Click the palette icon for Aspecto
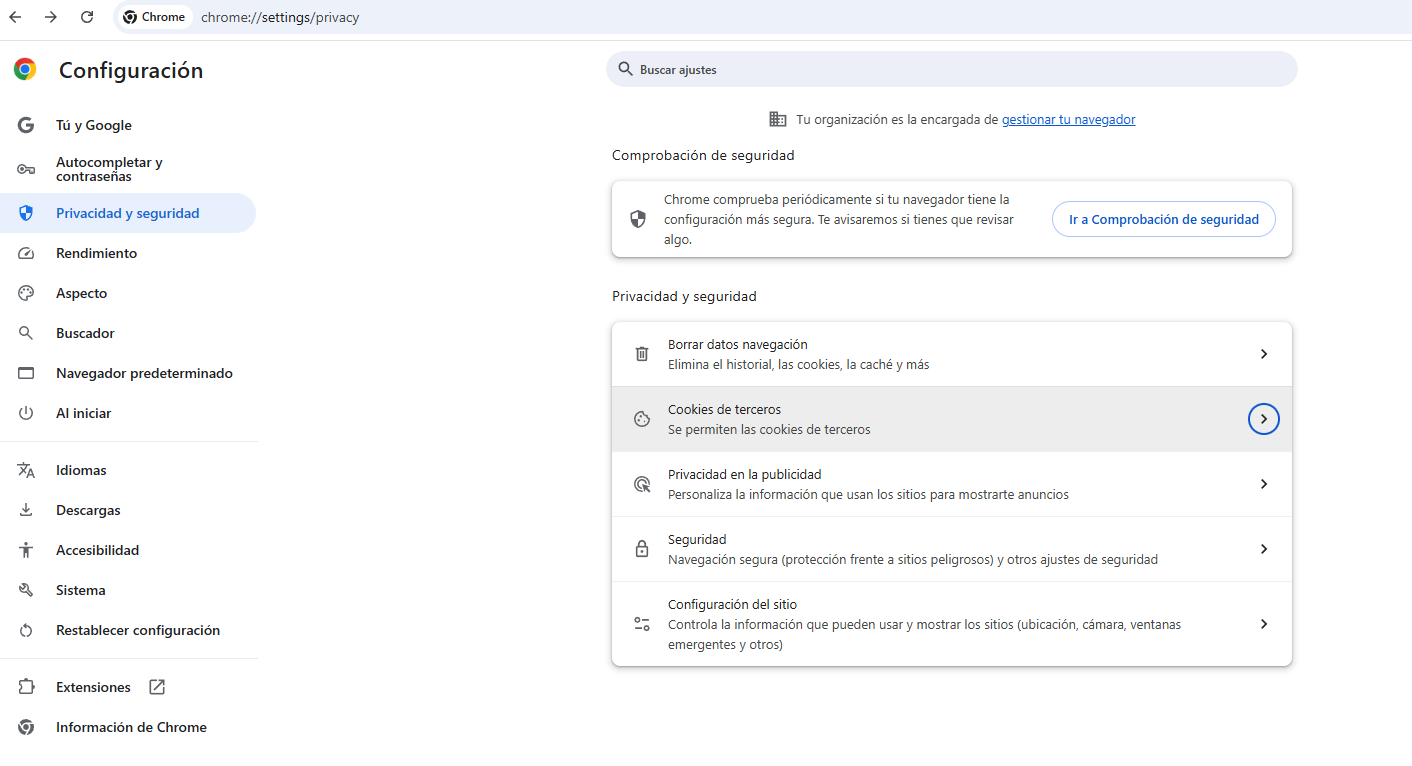Screen dimensions: 1412x766 tap(26, 293)
